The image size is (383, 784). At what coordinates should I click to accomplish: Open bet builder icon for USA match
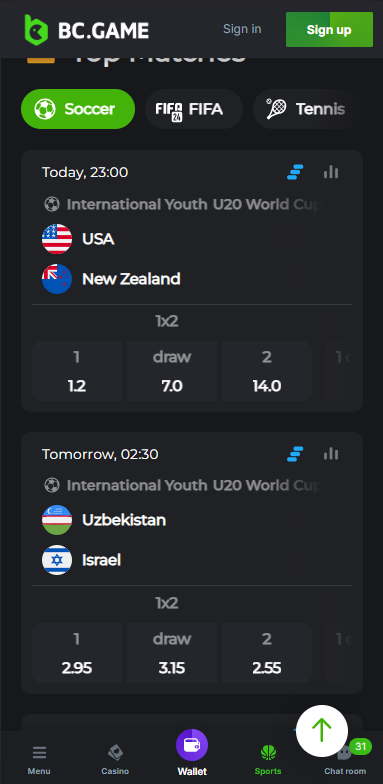point(295,172)
